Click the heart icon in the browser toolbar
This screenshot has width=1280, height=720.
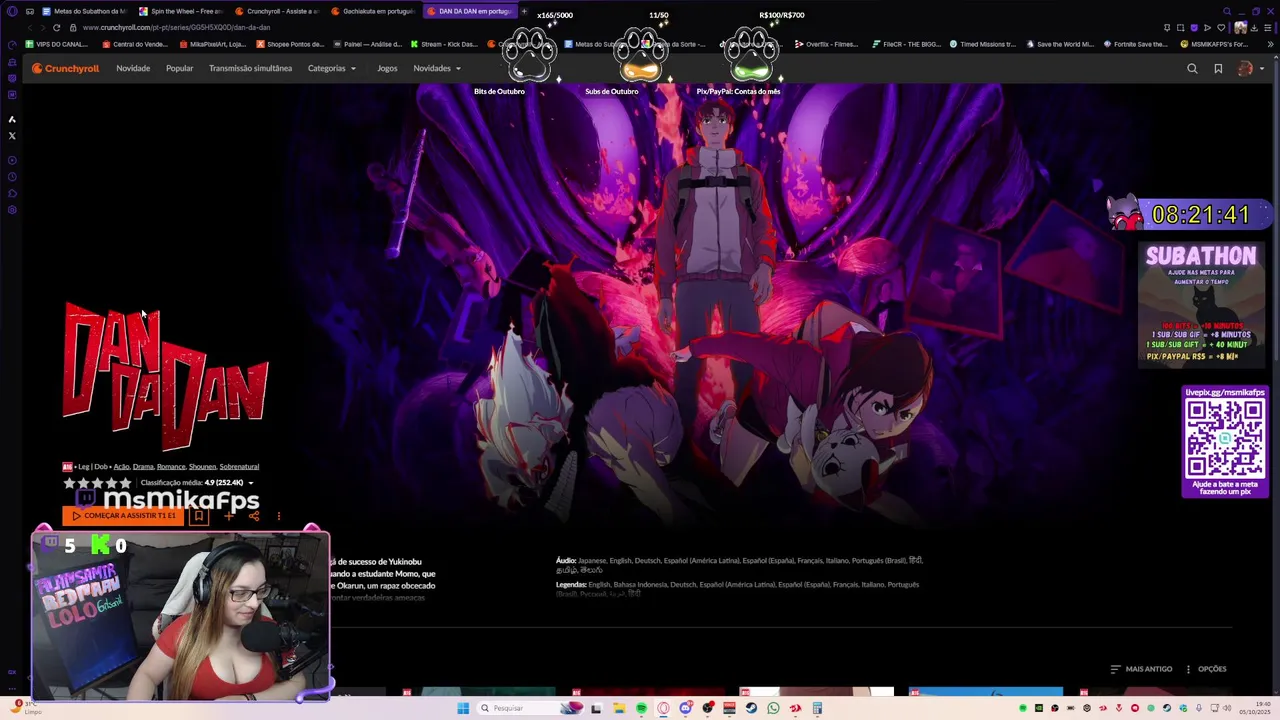tap(1220, 27)
